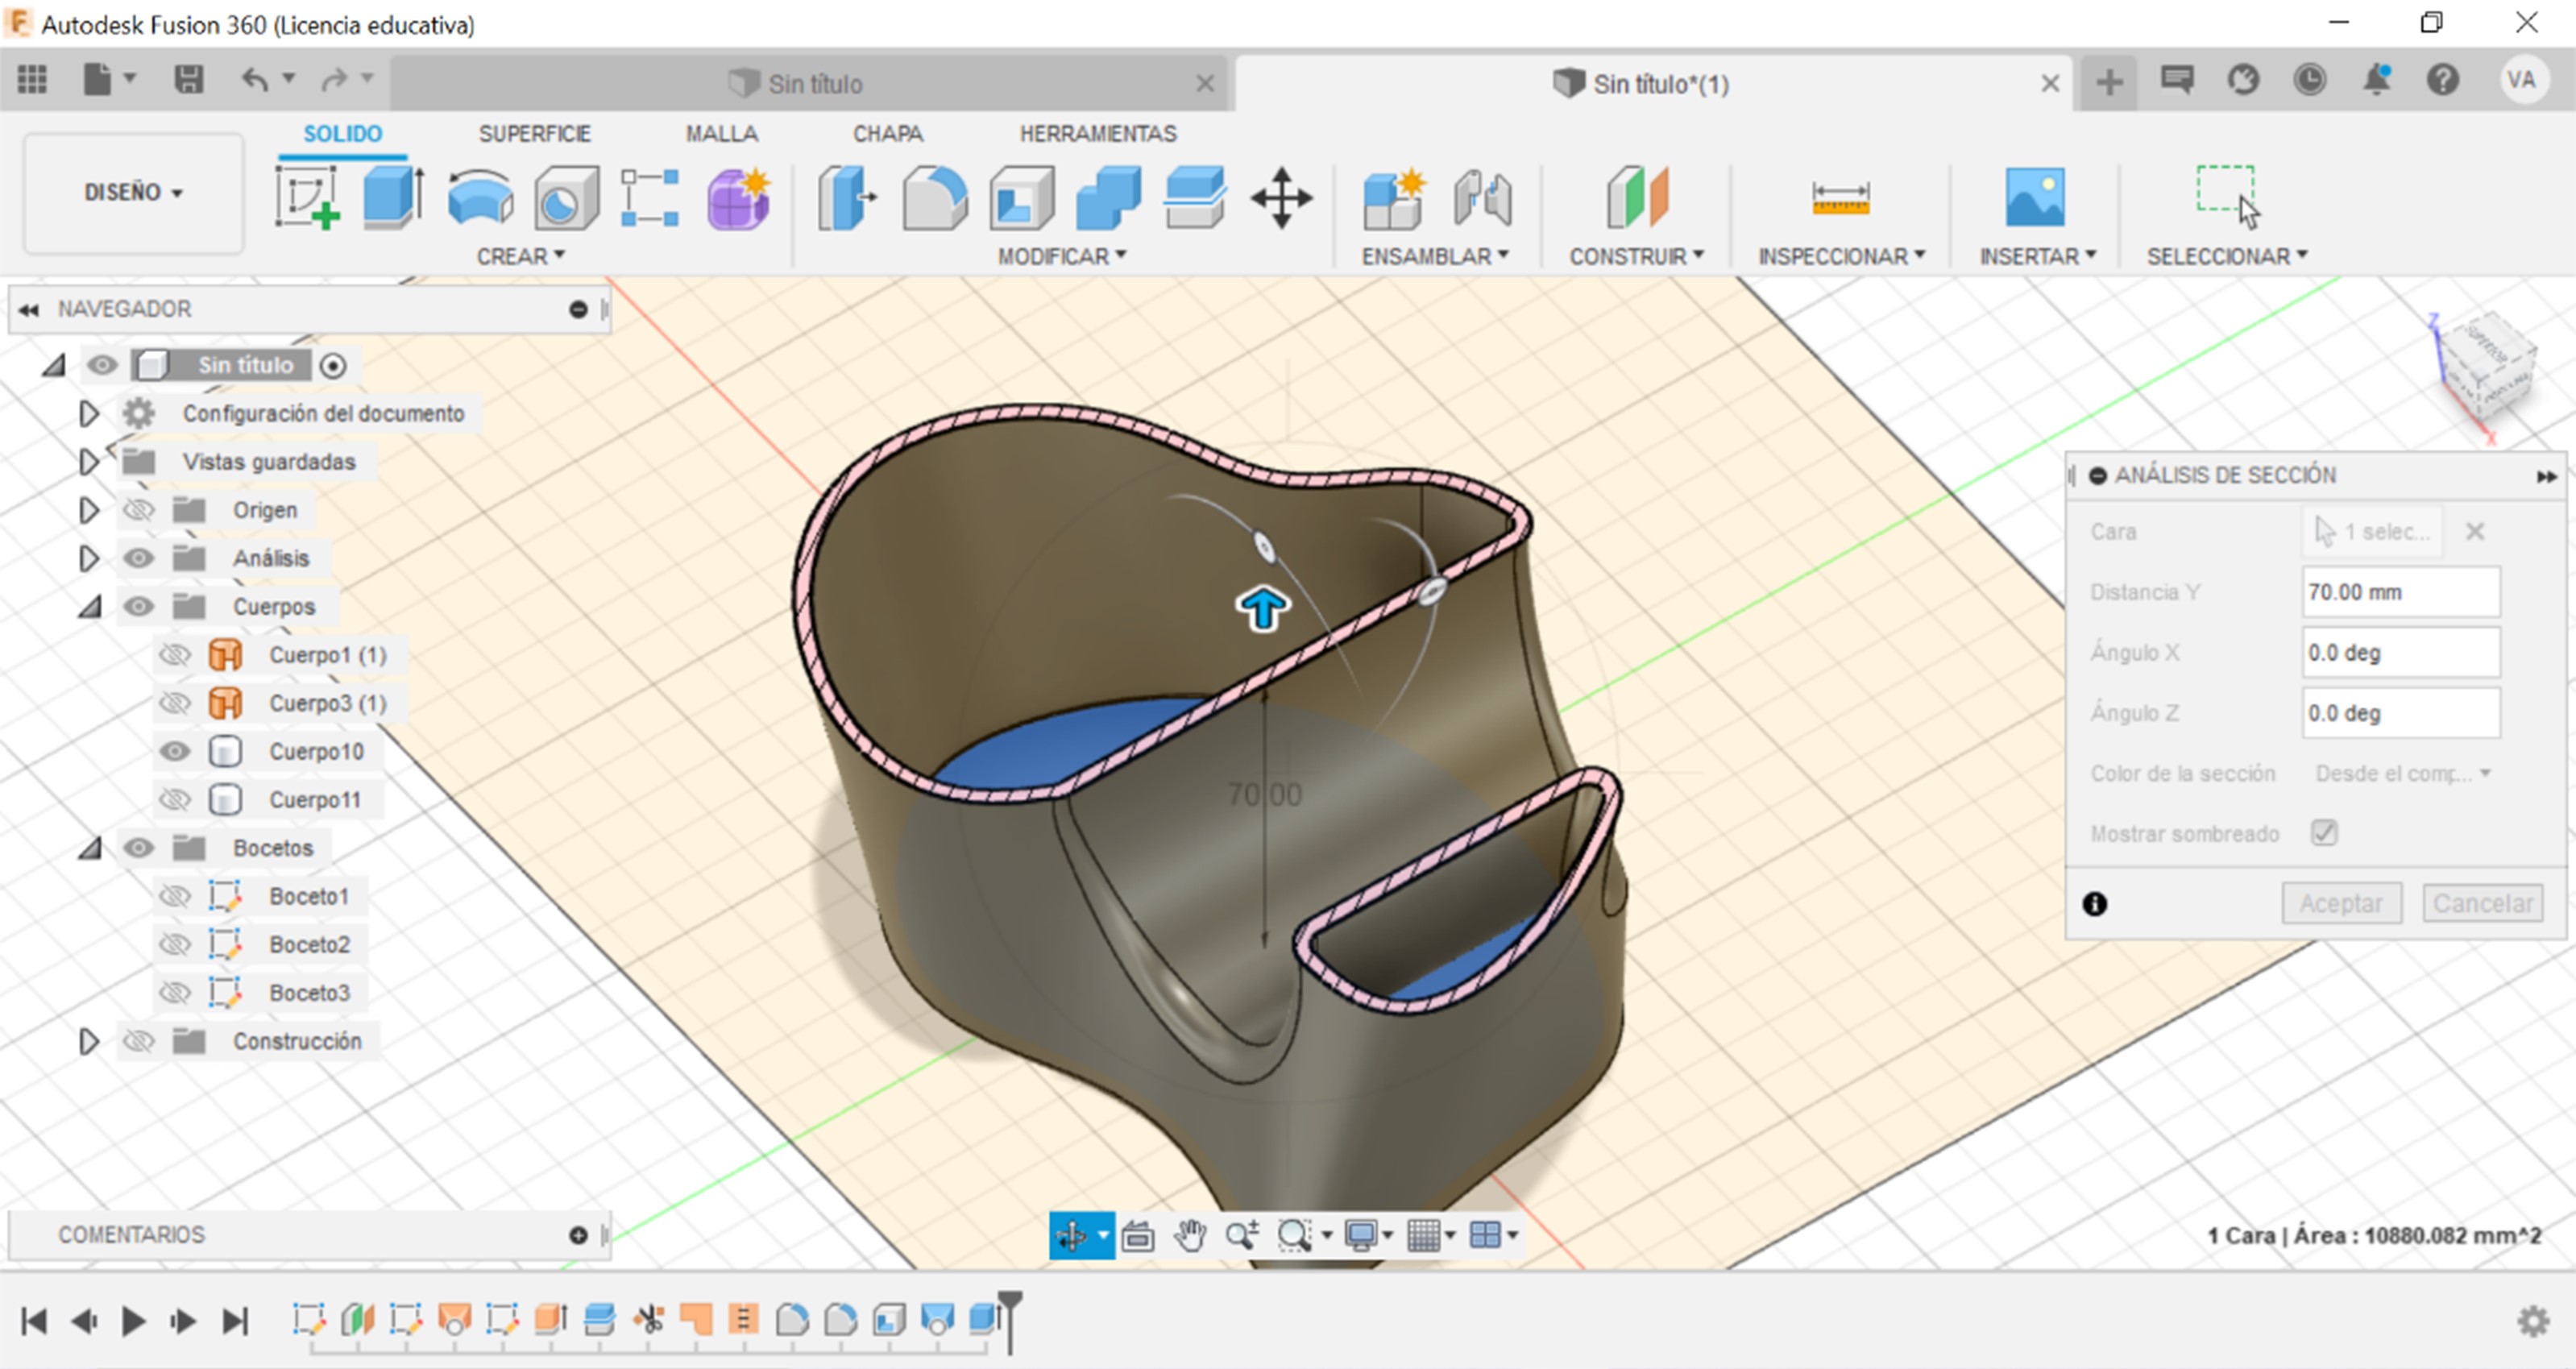Switch to the SUPERFICIE tab
This screenshot has height=1369, width=2576.
point(534,133)
